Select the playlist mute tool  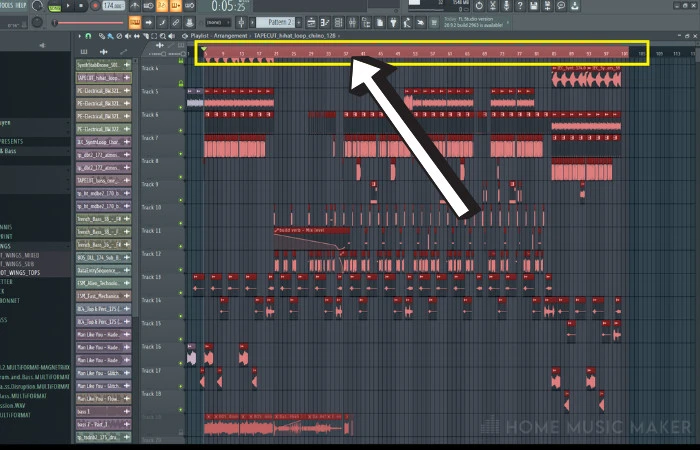pyautogui.click(x=128, y=36)
